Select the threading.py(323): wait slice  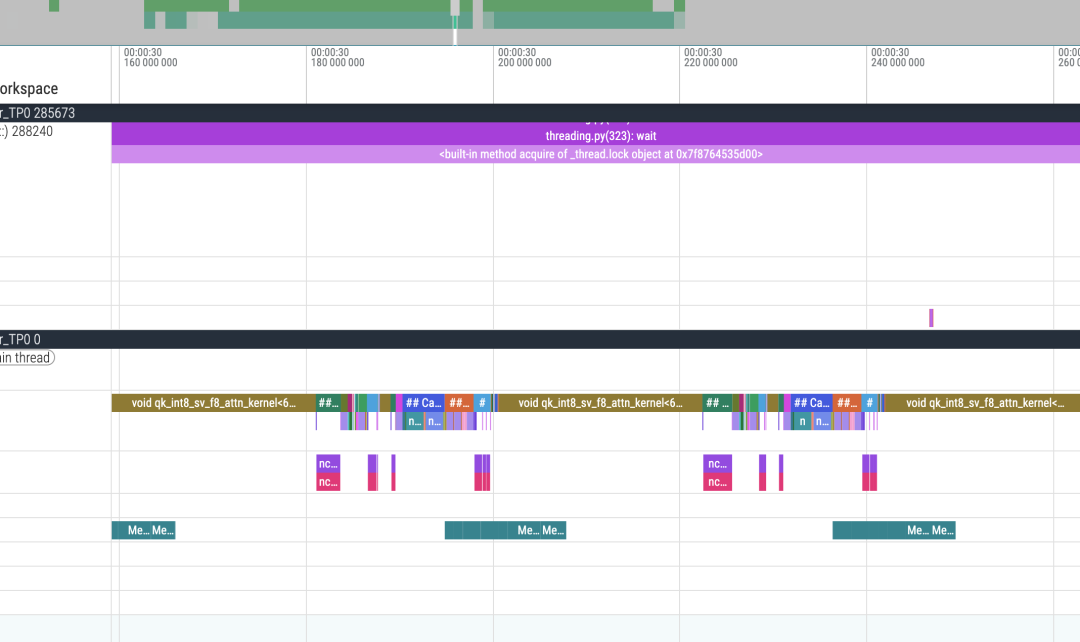(x=600, y=136)
